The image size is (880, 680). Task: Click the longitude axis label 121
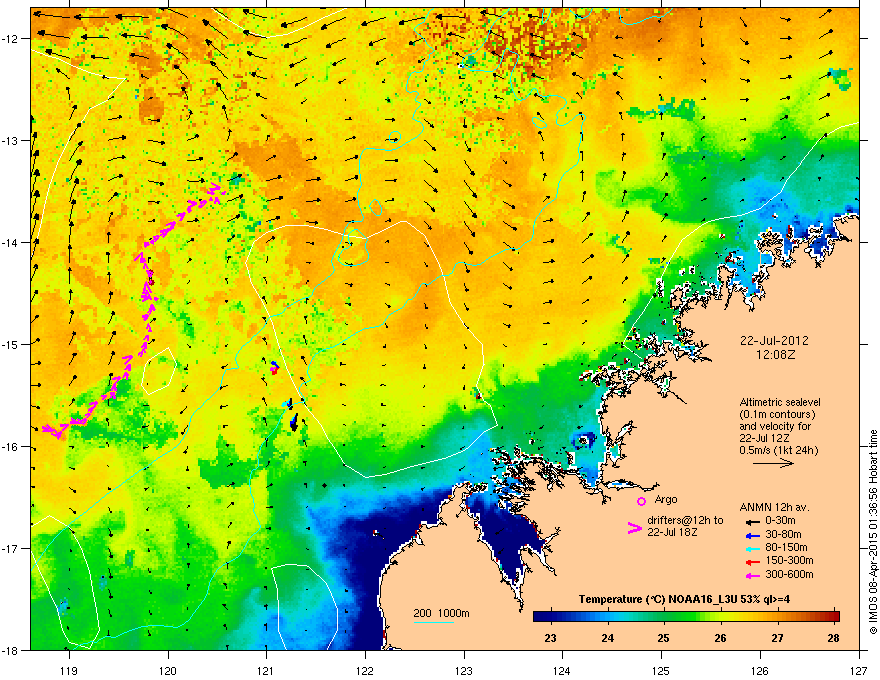(x=267, y=670)
